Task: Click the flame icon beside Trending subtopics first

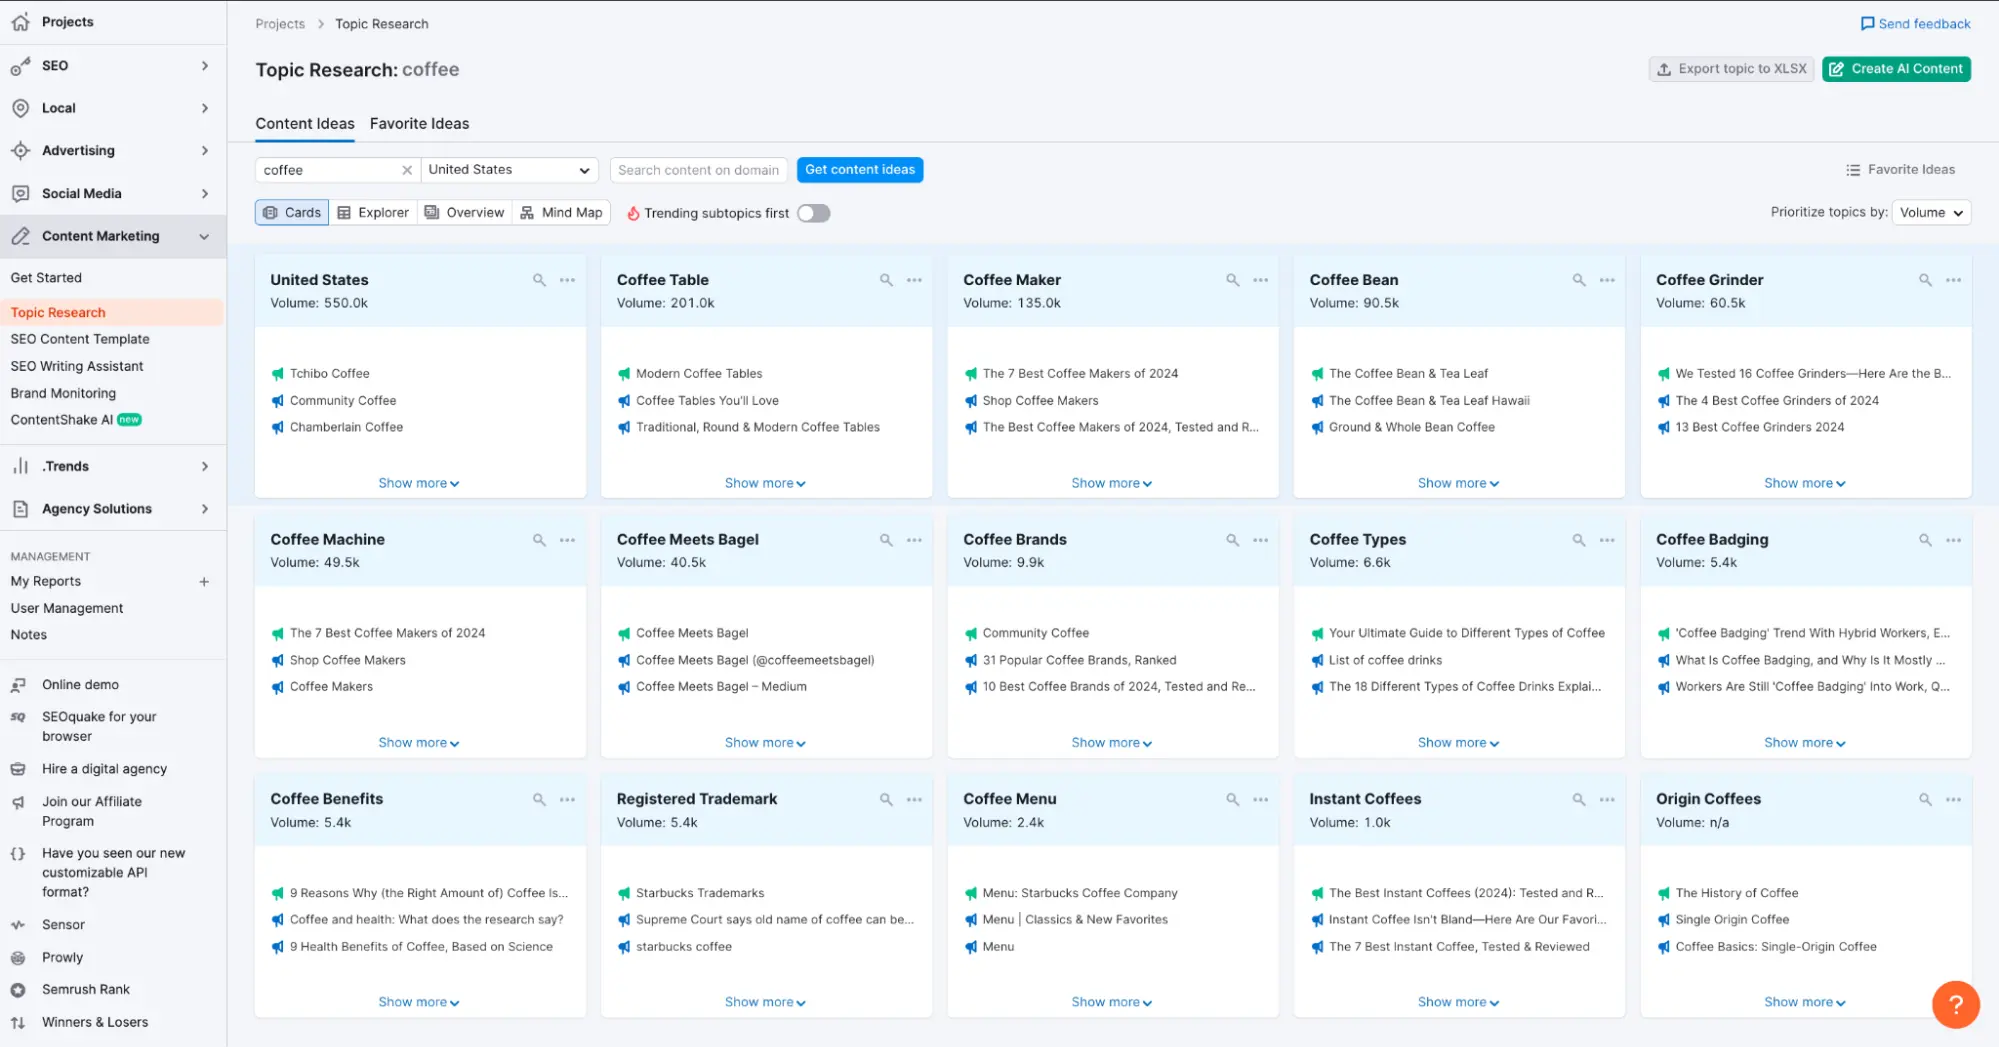Action: pyautogui.click(x=633, y=212)
